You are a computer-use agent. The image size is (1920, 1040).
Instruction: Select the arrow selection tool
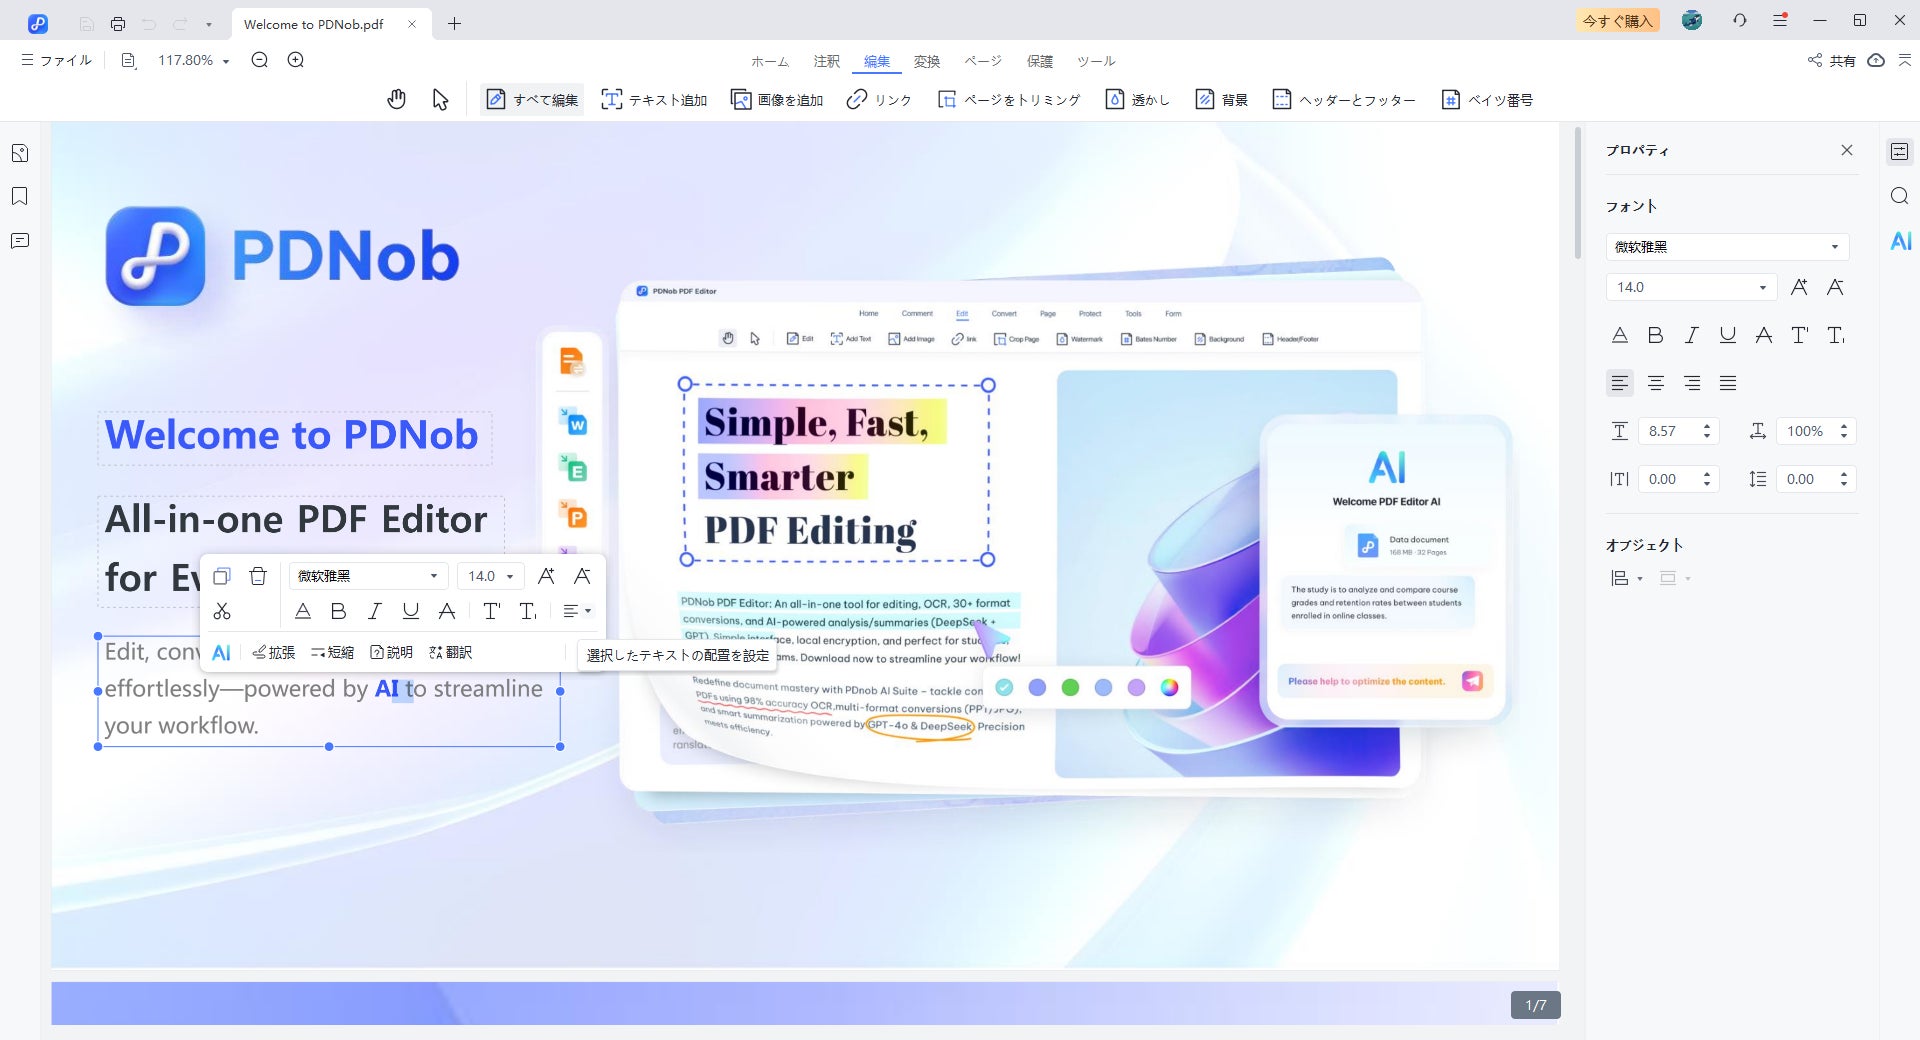tap(440, 99)
